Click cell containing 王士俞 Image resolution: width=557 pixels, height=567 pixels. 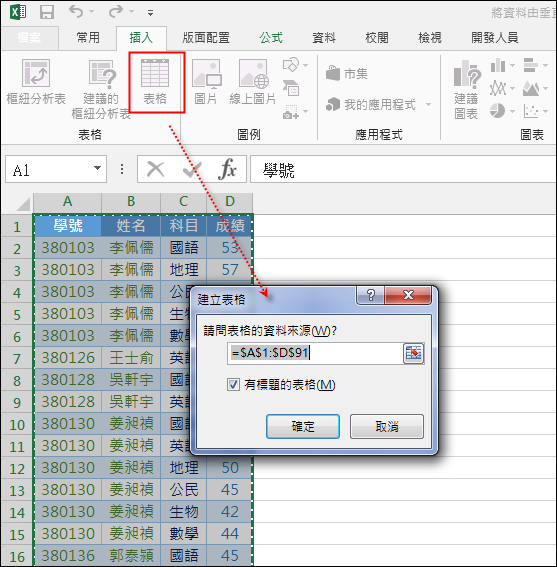(131, 358)
